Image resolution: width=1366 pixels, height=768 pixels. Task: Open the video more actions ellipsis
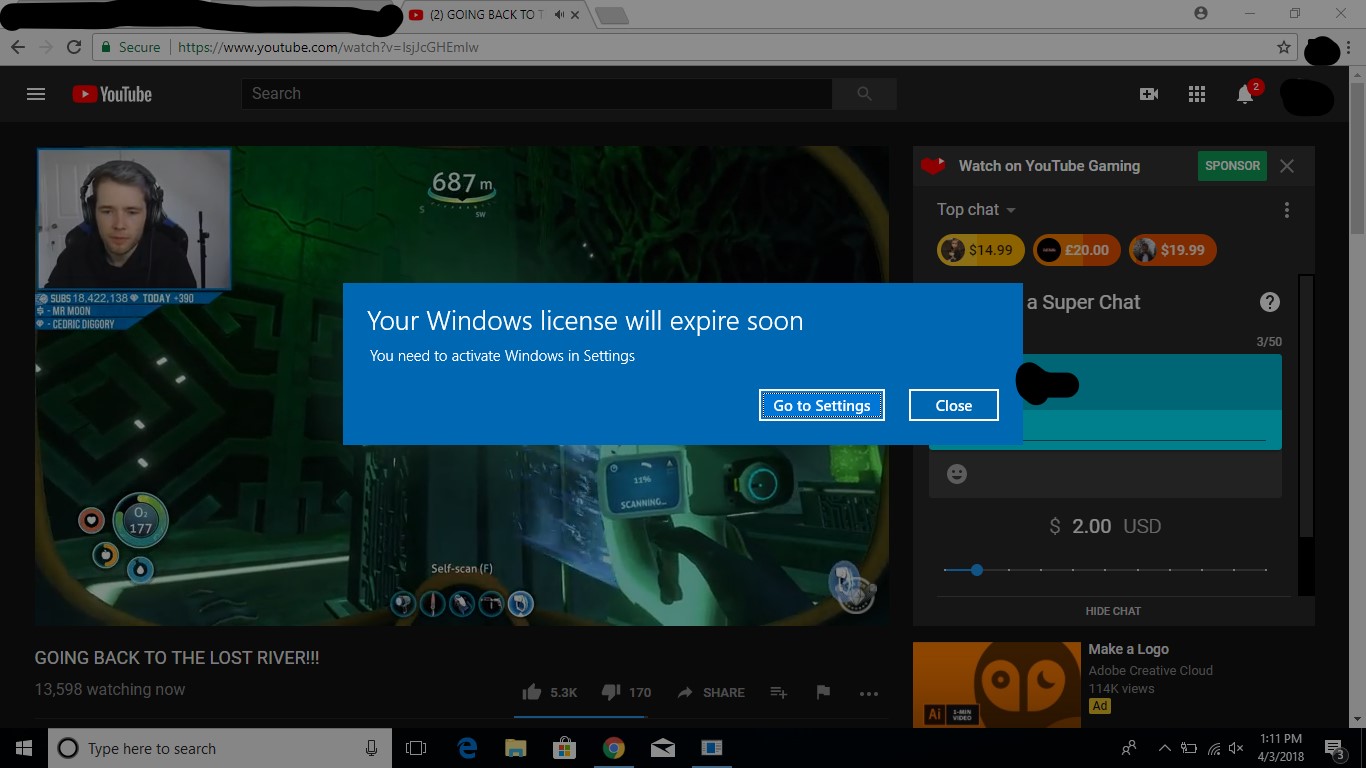click(x=868, y=693)
